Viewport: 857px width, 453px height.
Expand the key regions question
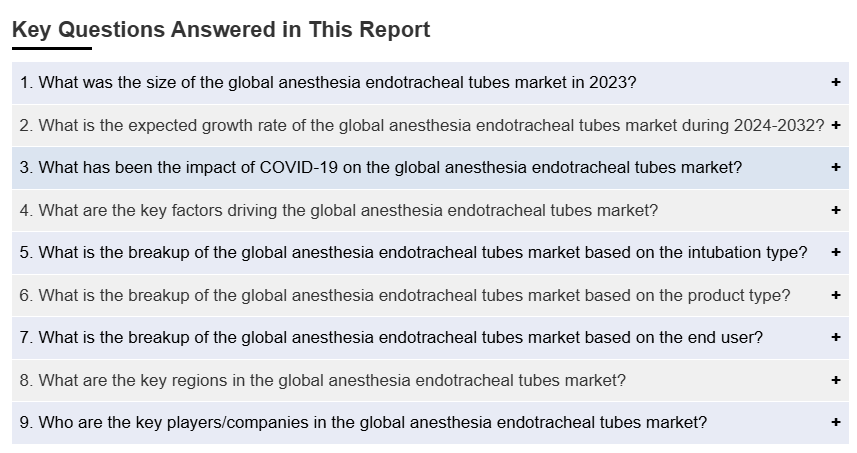323,380
